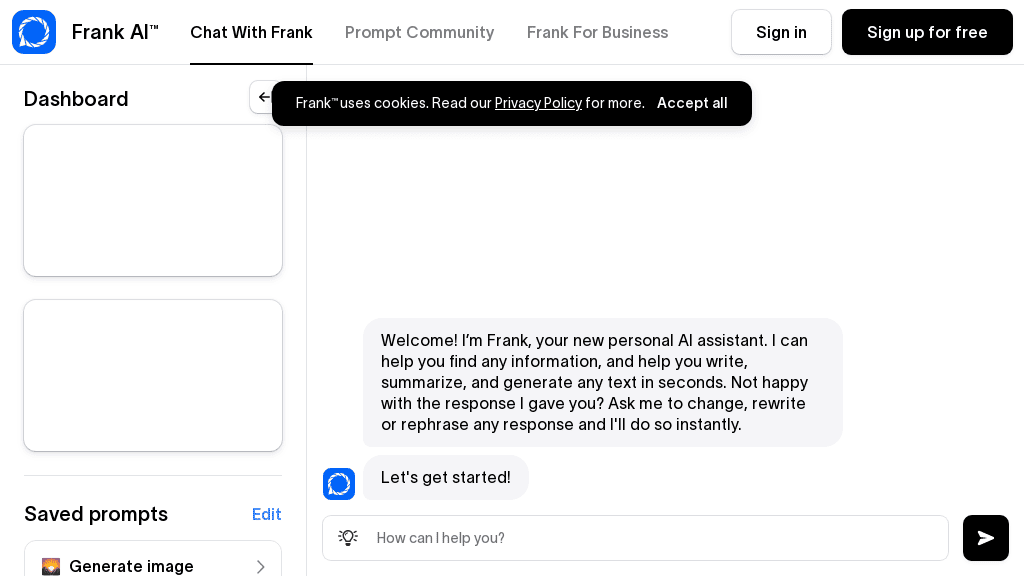
Task: Click the Sign in button
Action: coord(781,32)
